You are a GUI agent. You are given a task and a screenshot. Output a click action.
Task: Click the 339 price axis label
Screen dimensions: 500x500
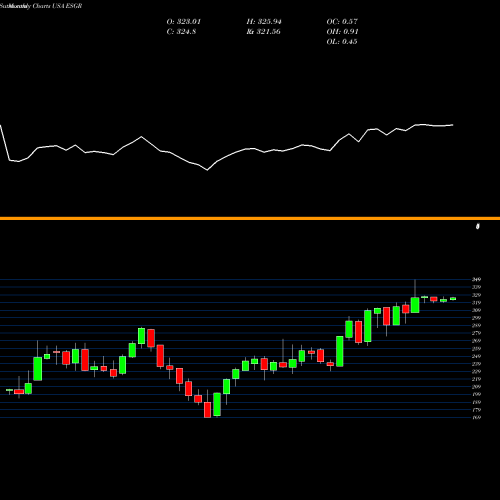[477, 287]
